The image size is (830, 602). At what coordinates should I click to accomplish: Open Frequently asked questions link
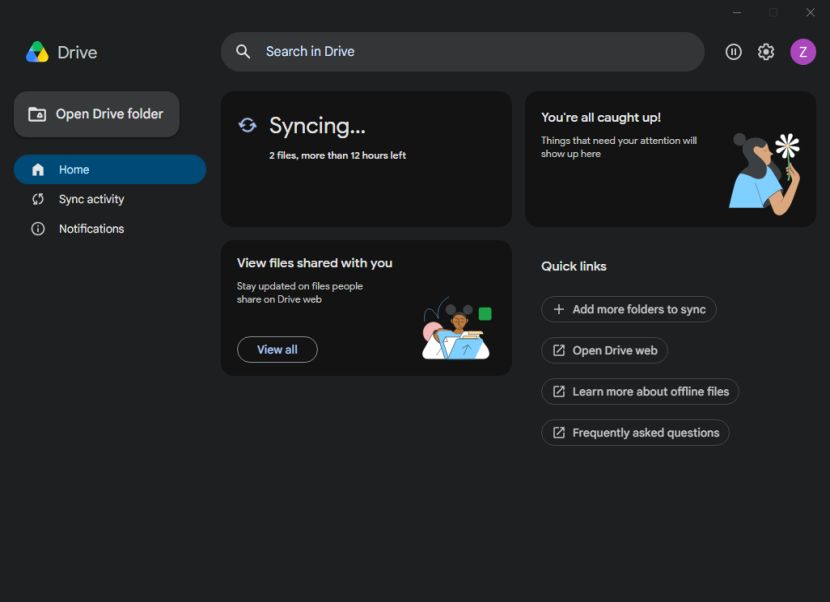click(x=635, y=433)
